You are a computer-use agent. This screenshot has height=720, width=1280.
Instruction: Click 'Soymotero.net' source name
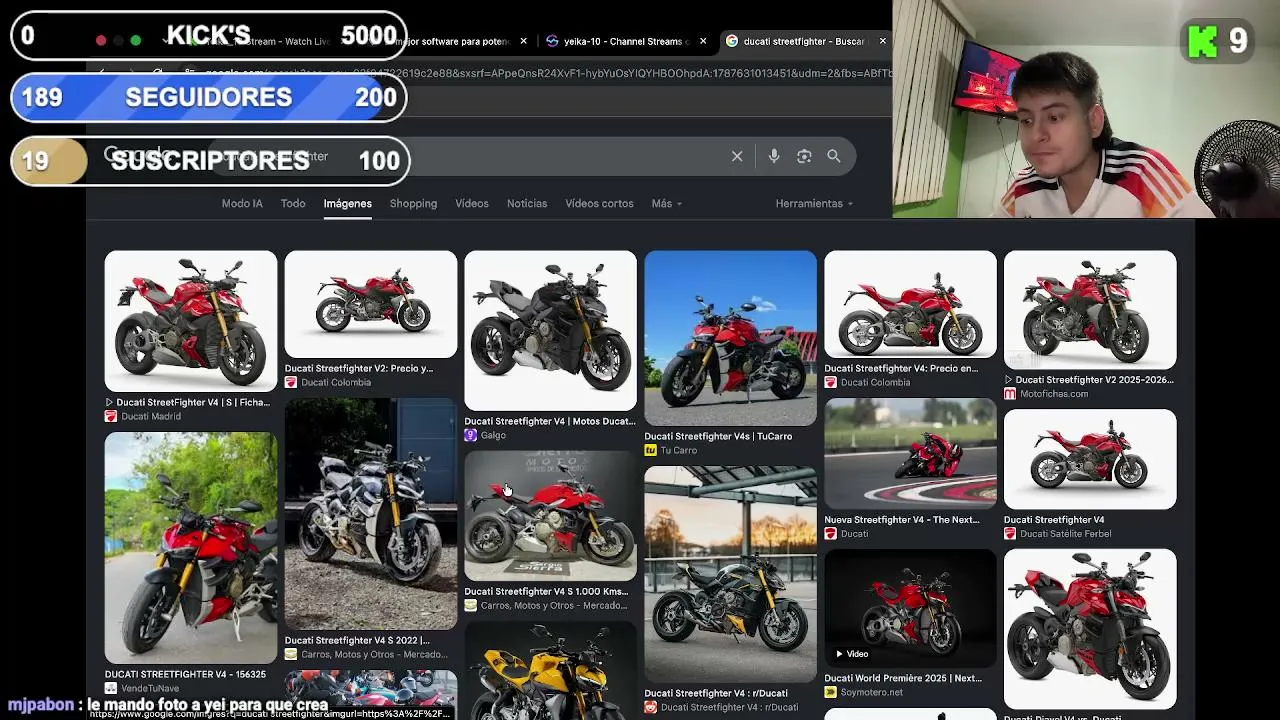click(872, 692)
